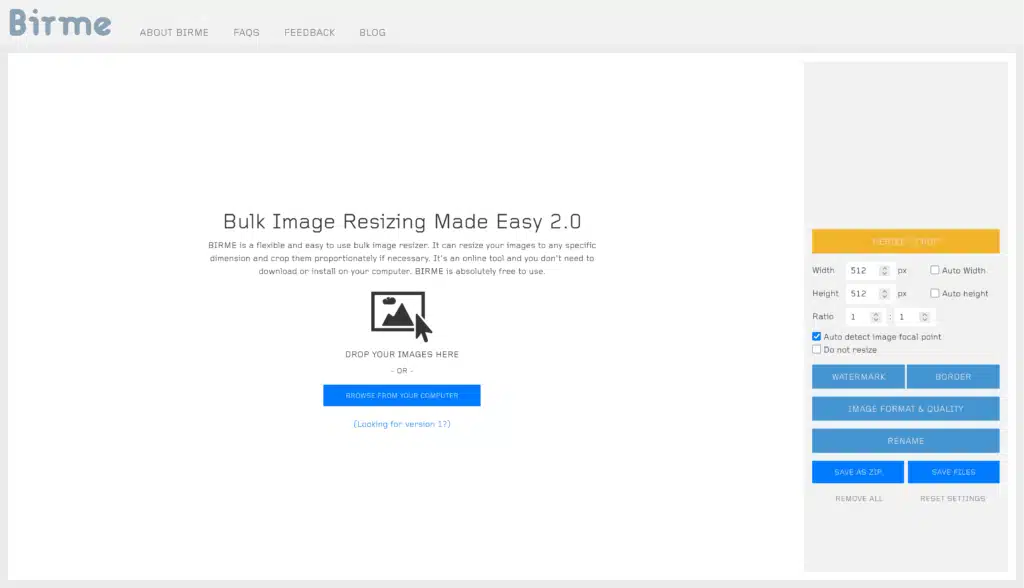The width and height of the screenshot is (1024, 588).
Task: Open the FAQs page
Action: click(246, 33)
